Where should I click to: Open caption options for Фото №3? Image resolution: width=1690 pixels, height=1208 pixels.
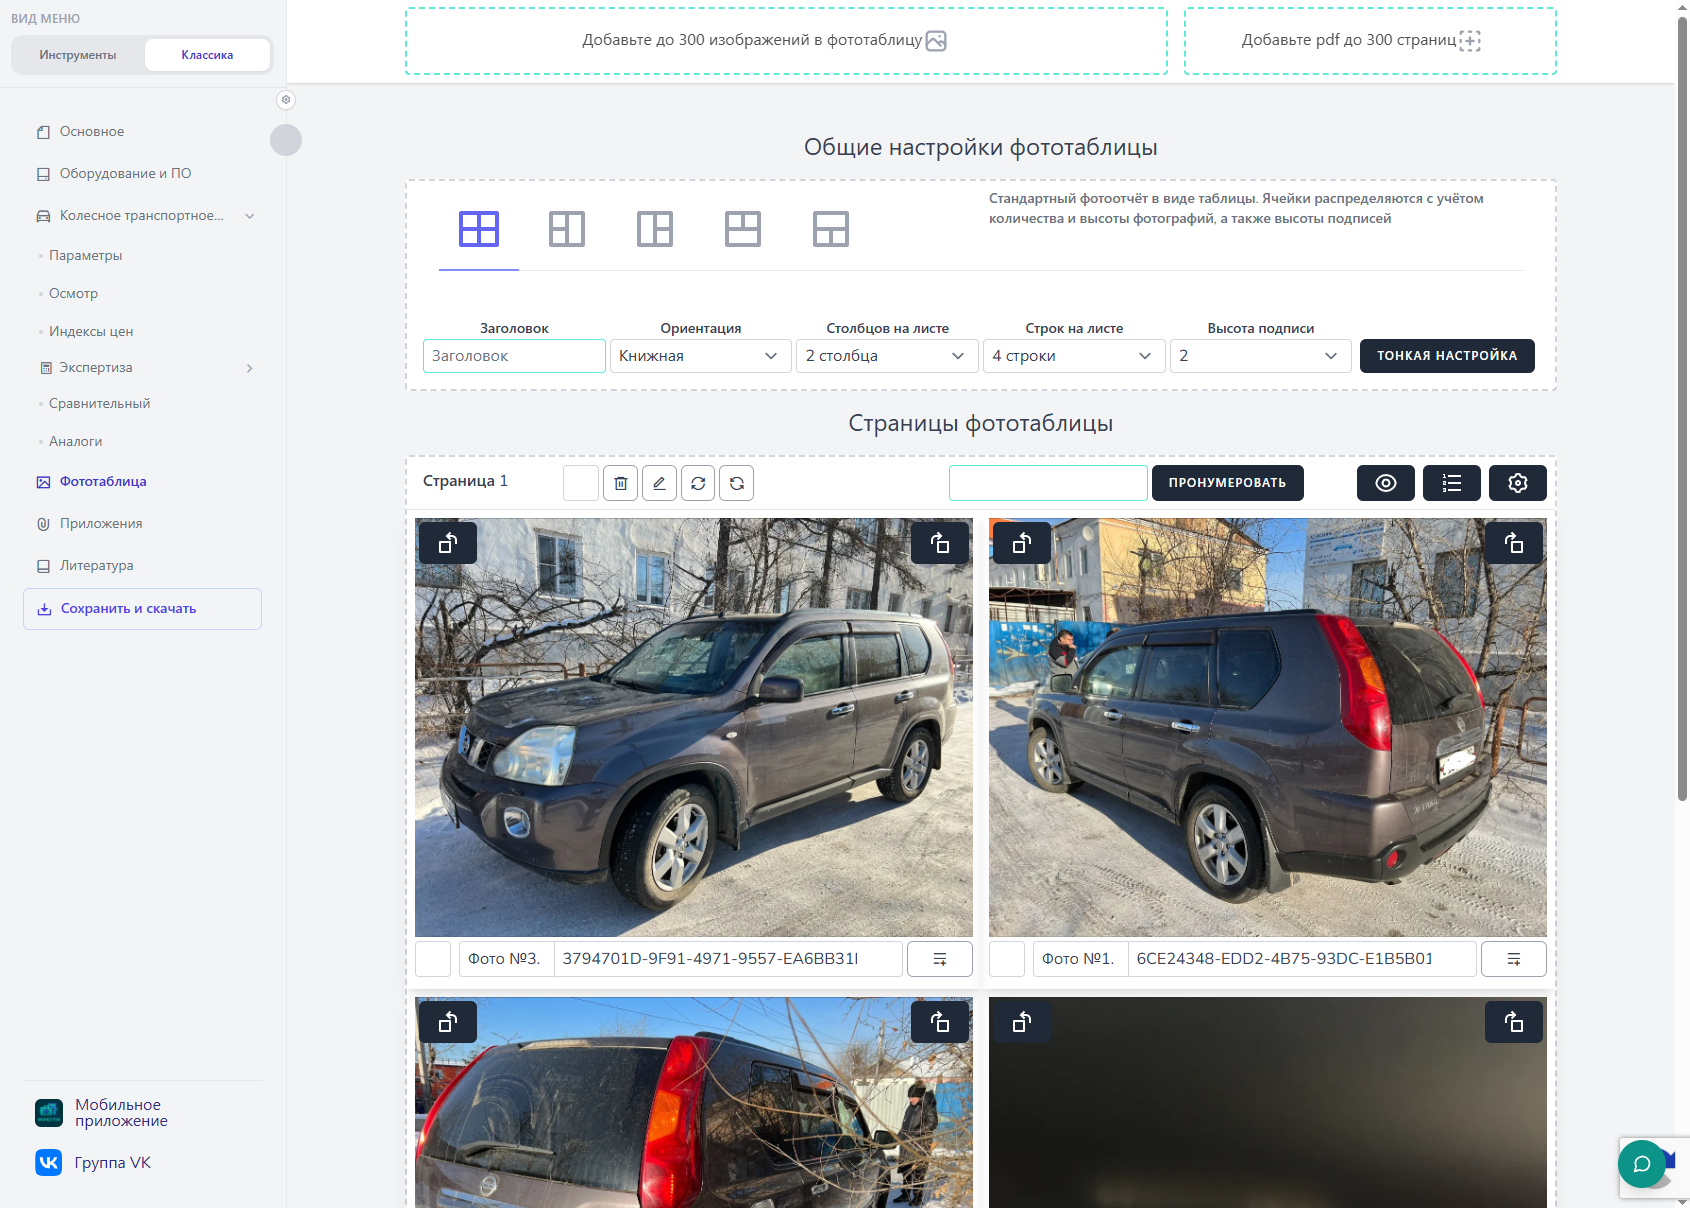pos(940,959)
